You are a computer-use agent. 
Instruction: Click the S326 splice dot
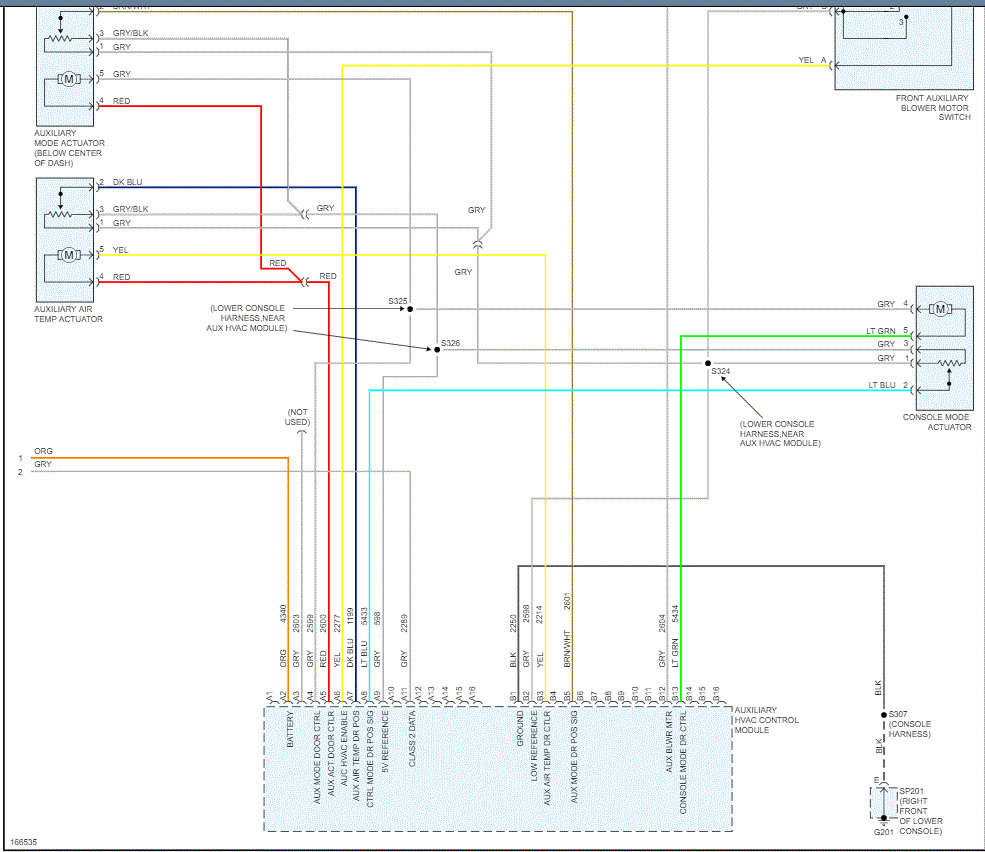point(437,350)
